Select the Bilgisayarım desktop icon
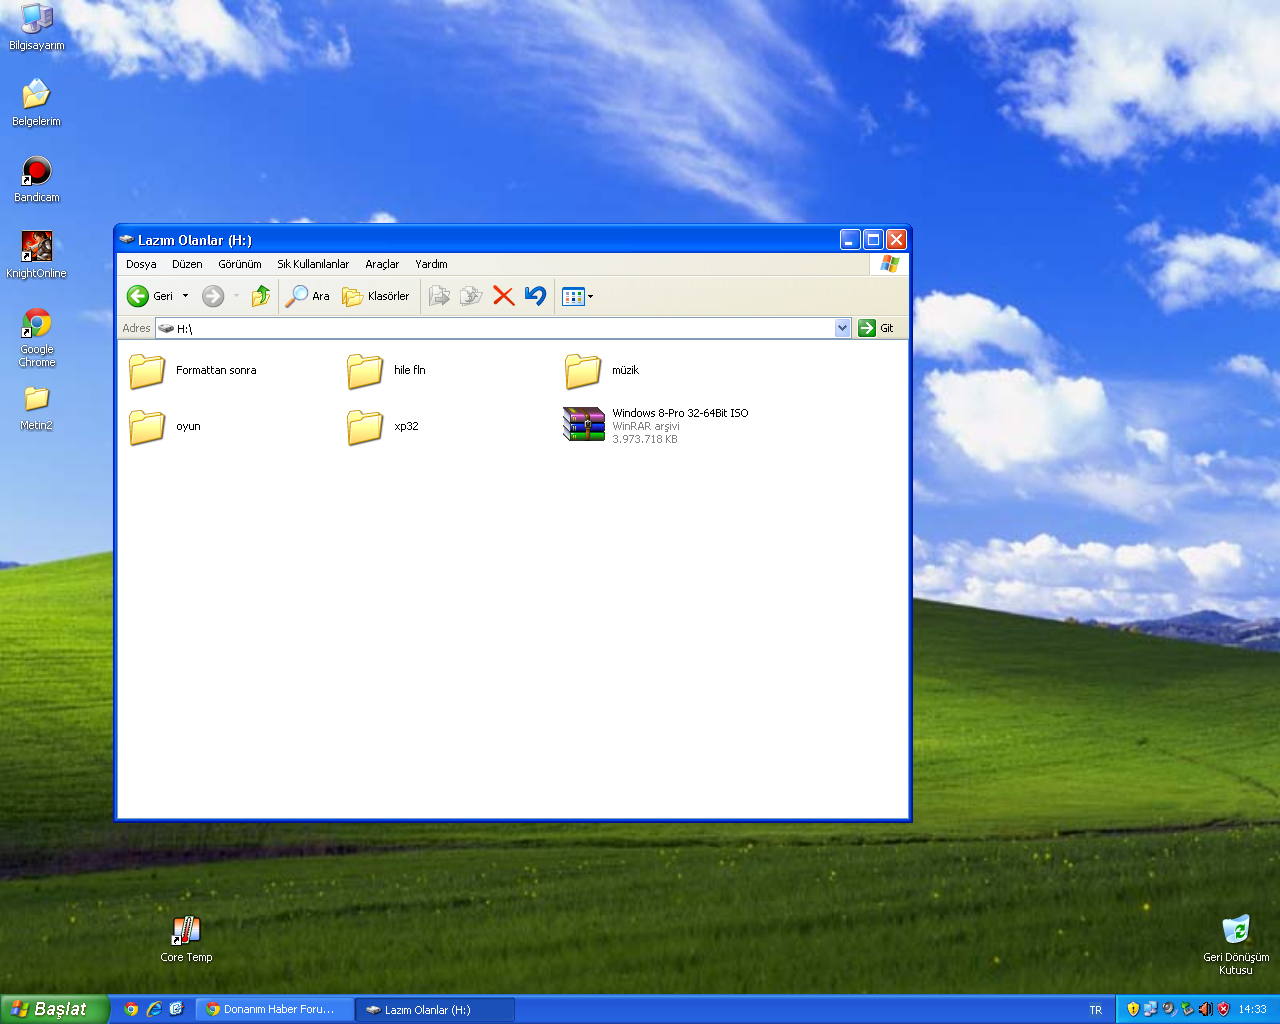Image resolution: width=1280 pixels, height=1024 pixels. tap(37, 27)
